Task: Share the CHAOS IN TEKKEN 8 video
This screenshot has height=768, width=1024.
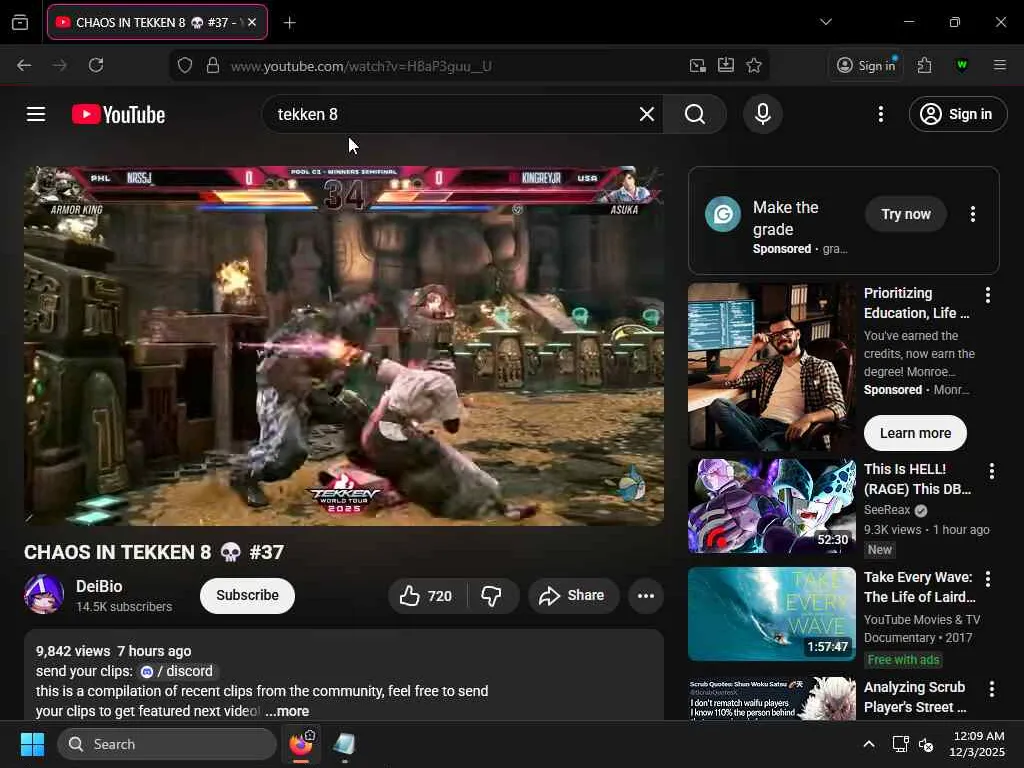Action: click(573, 596)
